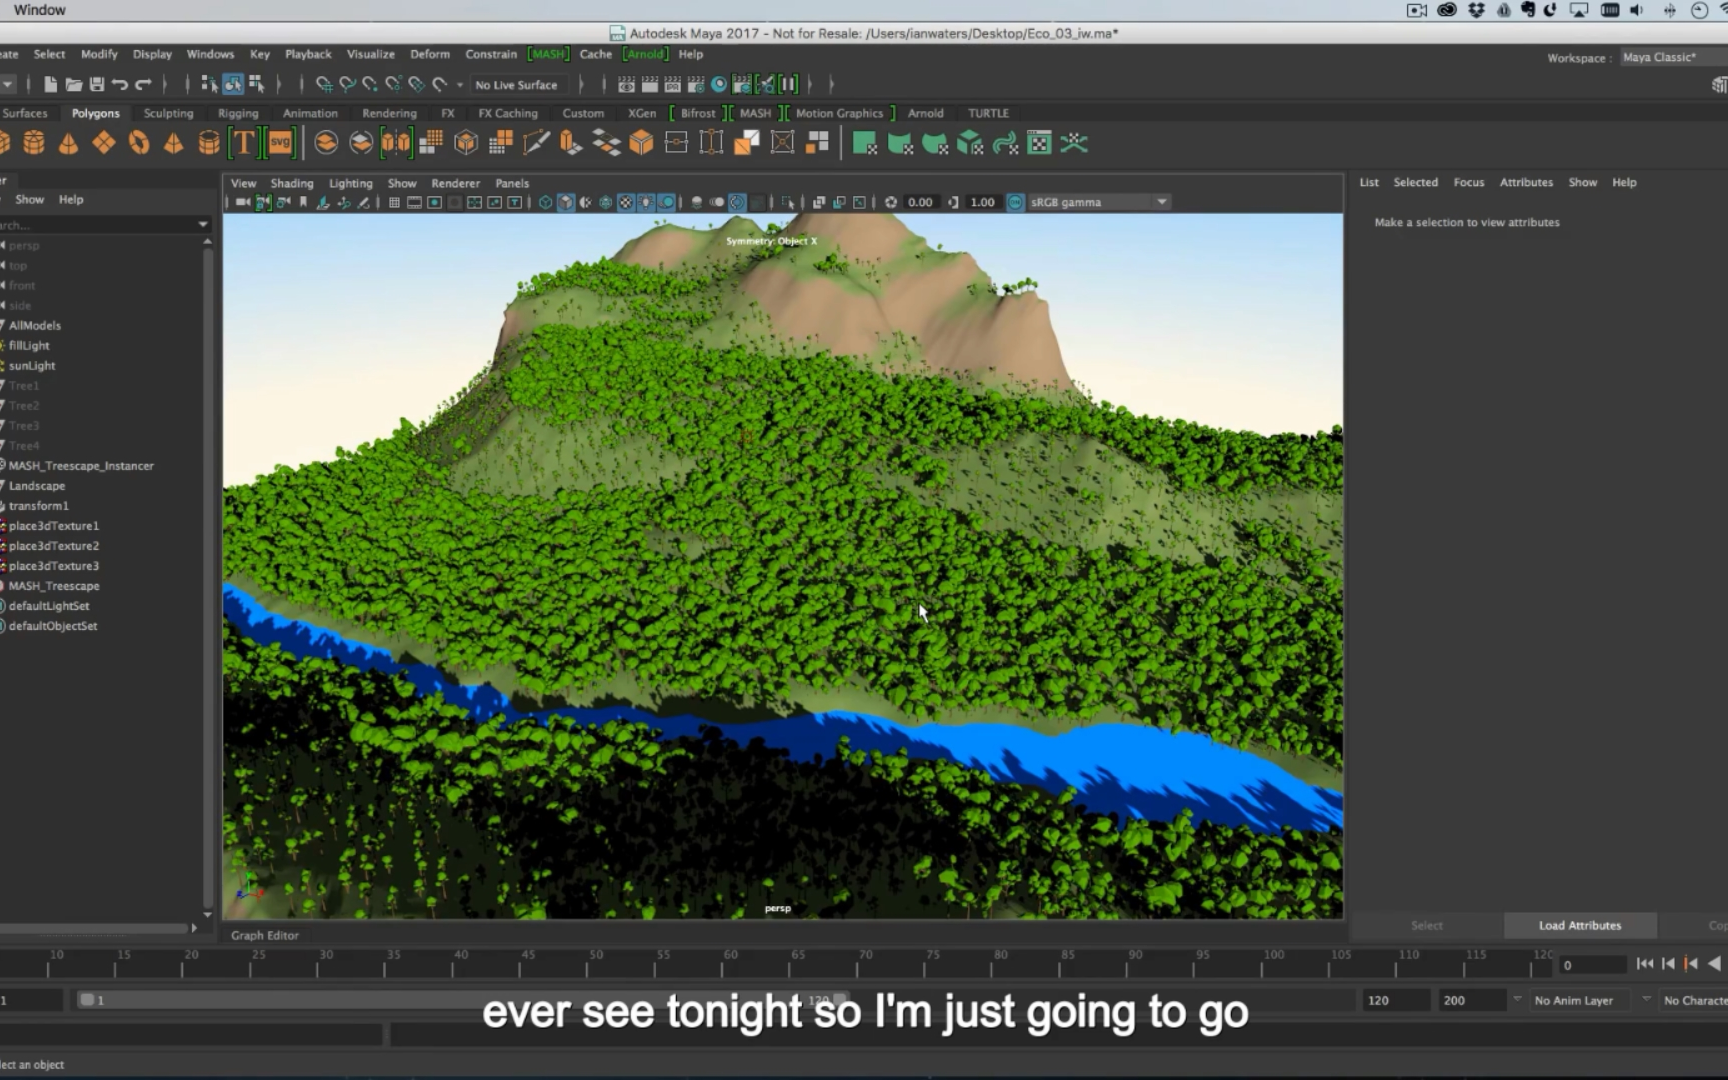Click the Combine meshes shelf icon
Viewport: 1728px width, 1080px height.
click(x=326, y=143)
